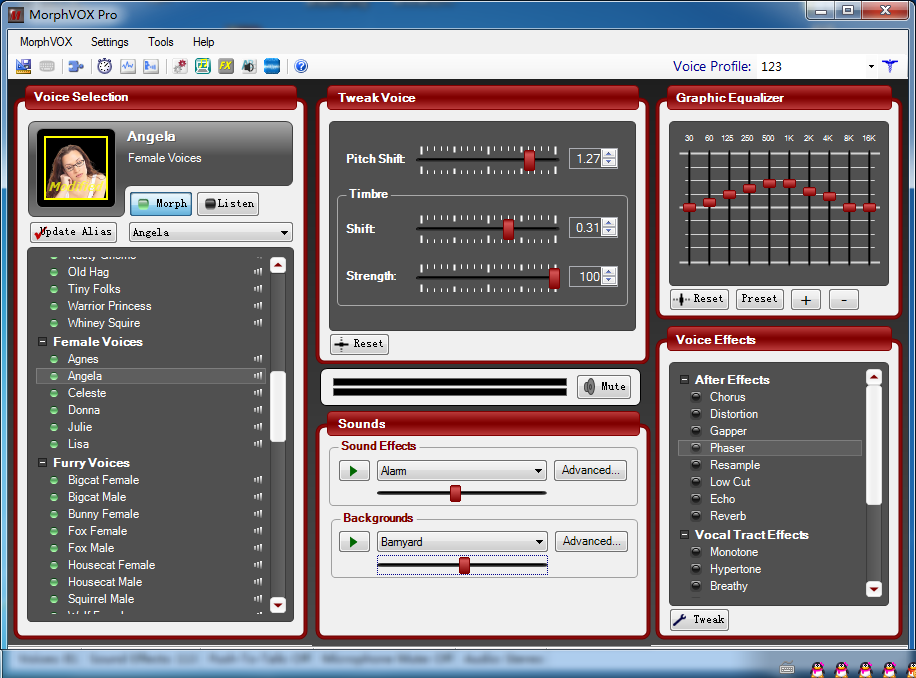Open help with the question mark icon
This screenshot has height=678, width=916.
click(x=301, y=66)
